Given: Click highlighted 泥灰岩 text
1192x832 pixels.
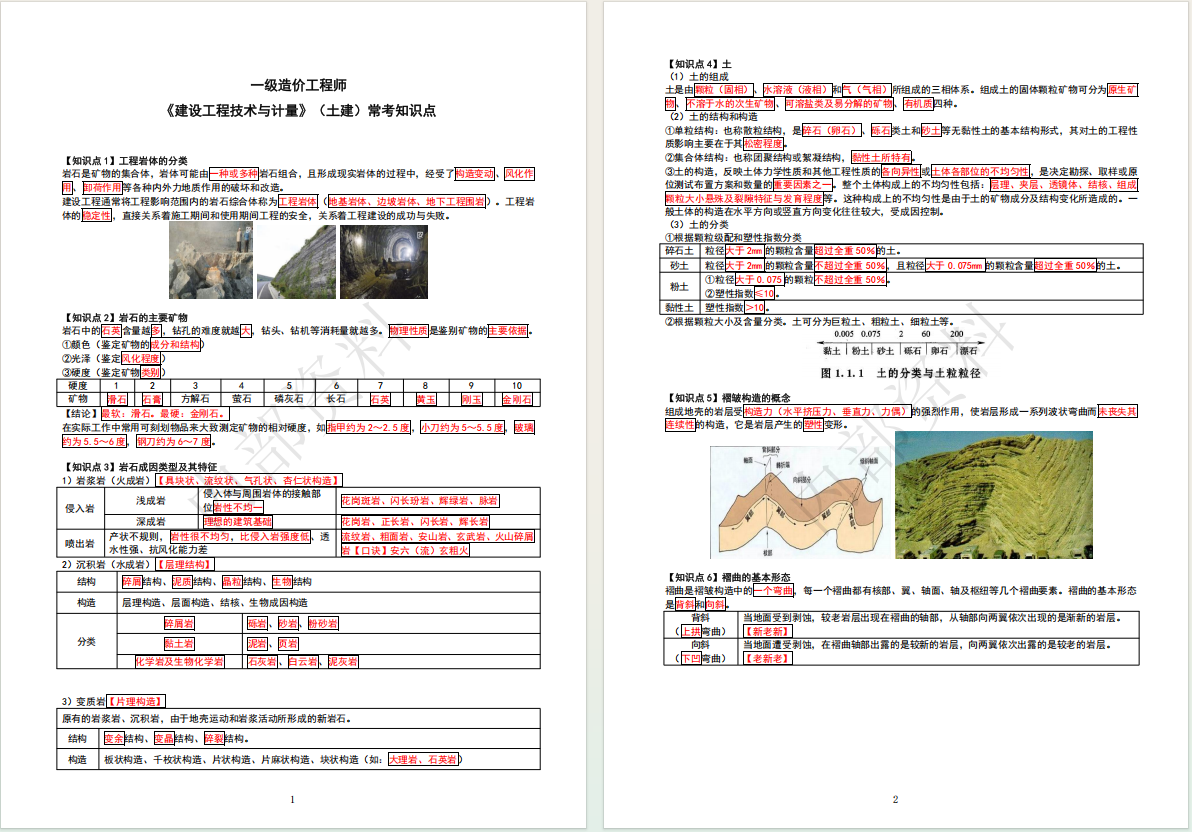Looking at the screenshot, I should coord(343,662).
